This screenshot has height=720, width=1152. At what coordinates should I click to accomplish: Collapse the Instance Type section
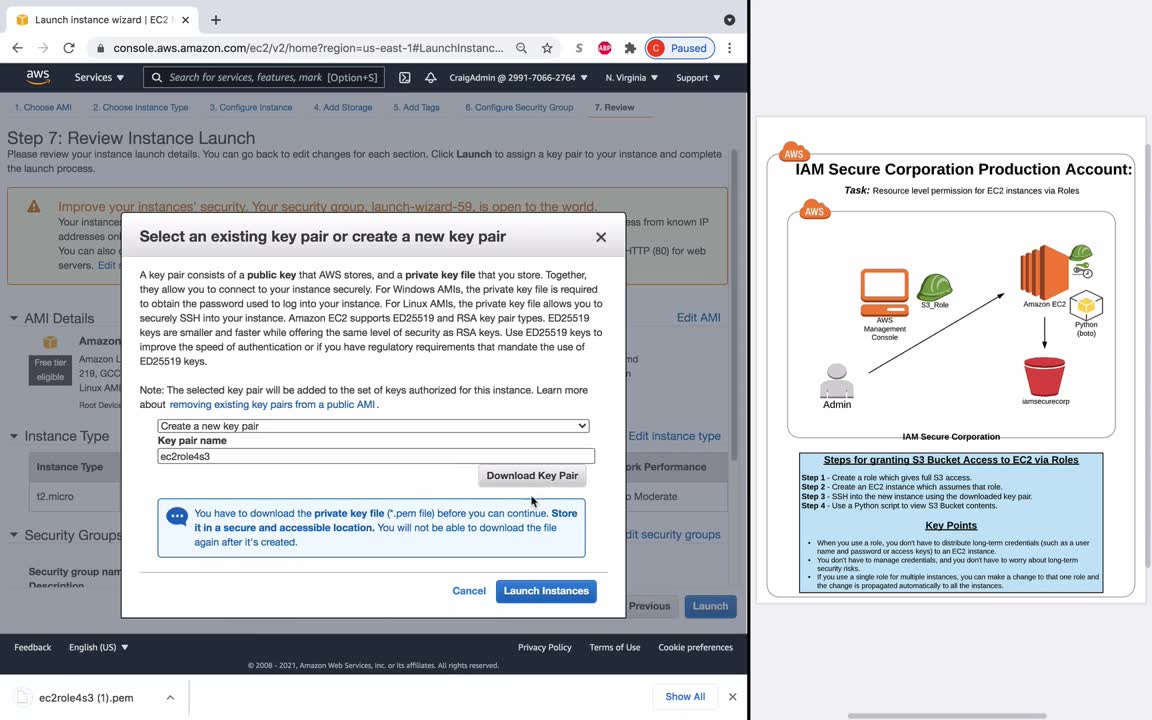point(14,436)
